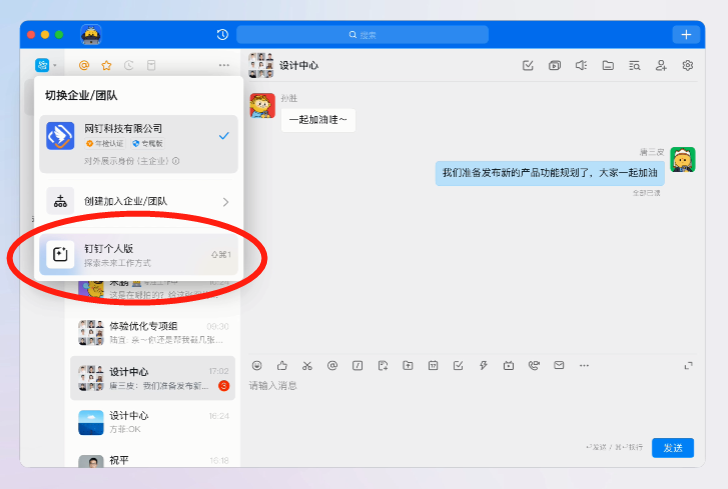Click the plus button in title bar
The image size is (728, 489).
(x=686, y=34)
